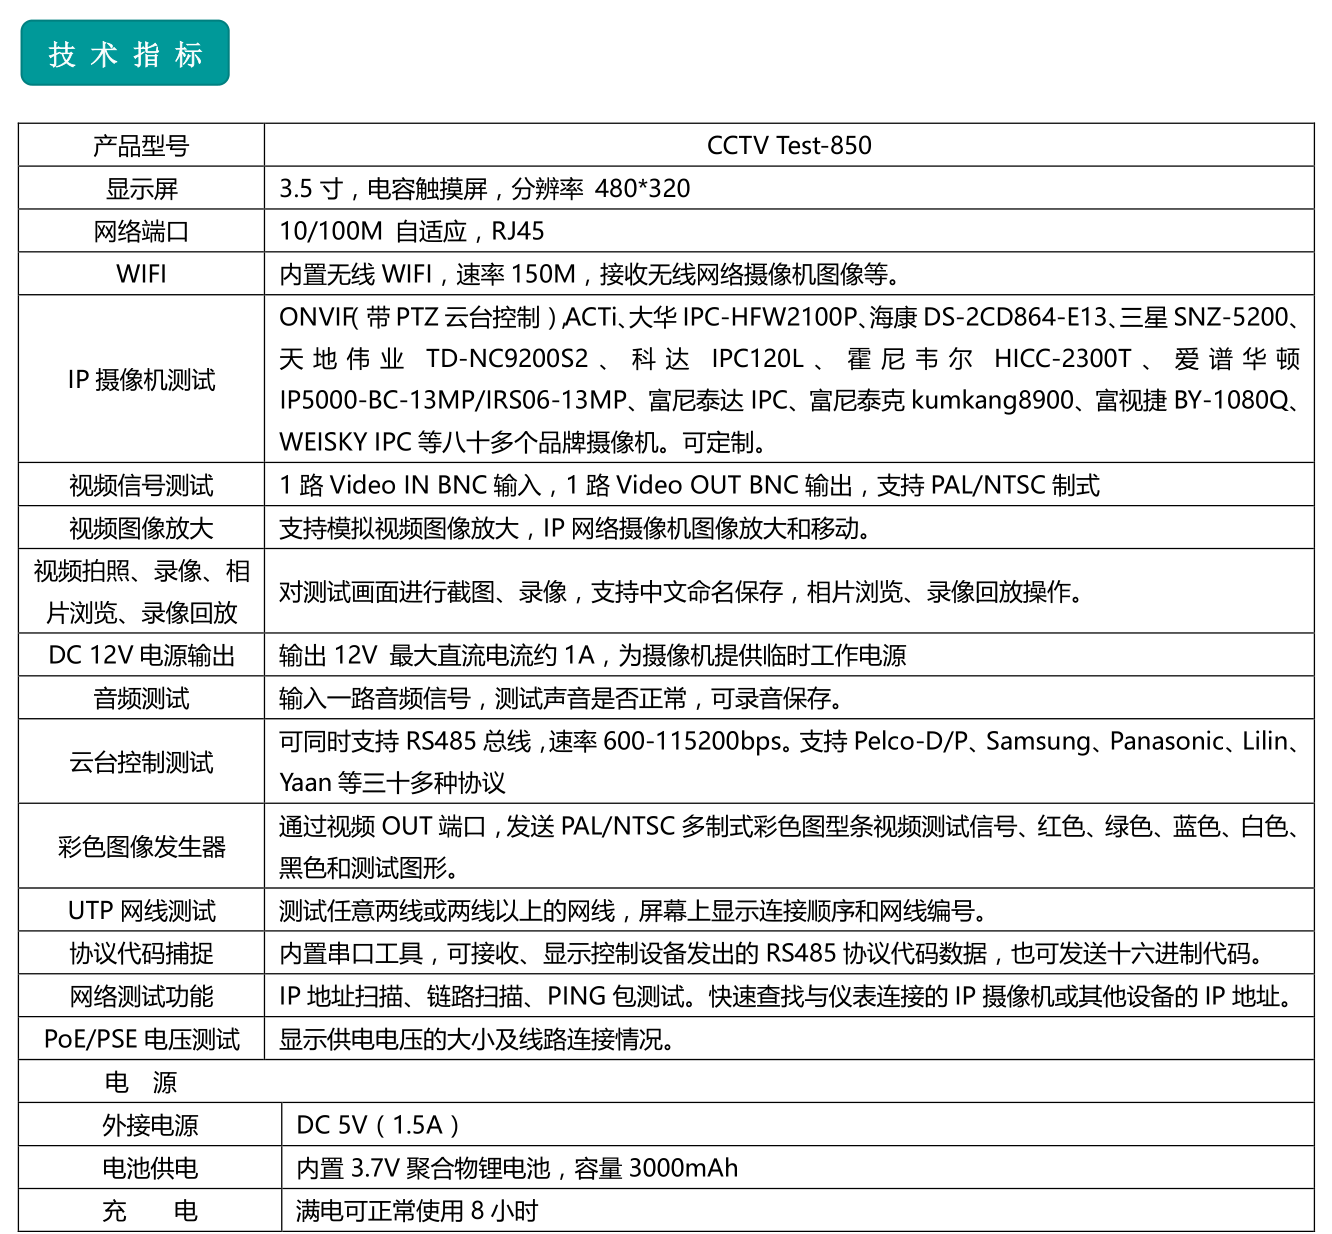Viewport: 1332px width, 1234px height.
Task: Click the 充 电 row label
Action: (x=150, y=1212)
